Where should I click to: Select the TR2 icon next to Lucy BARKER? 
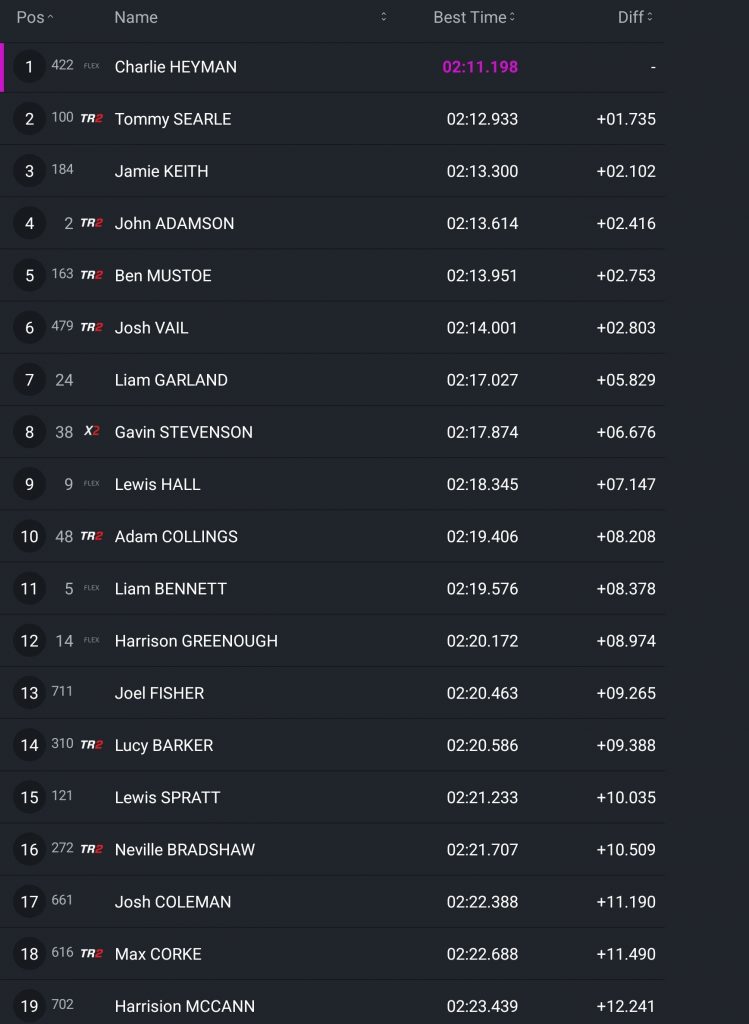(91, 745)
